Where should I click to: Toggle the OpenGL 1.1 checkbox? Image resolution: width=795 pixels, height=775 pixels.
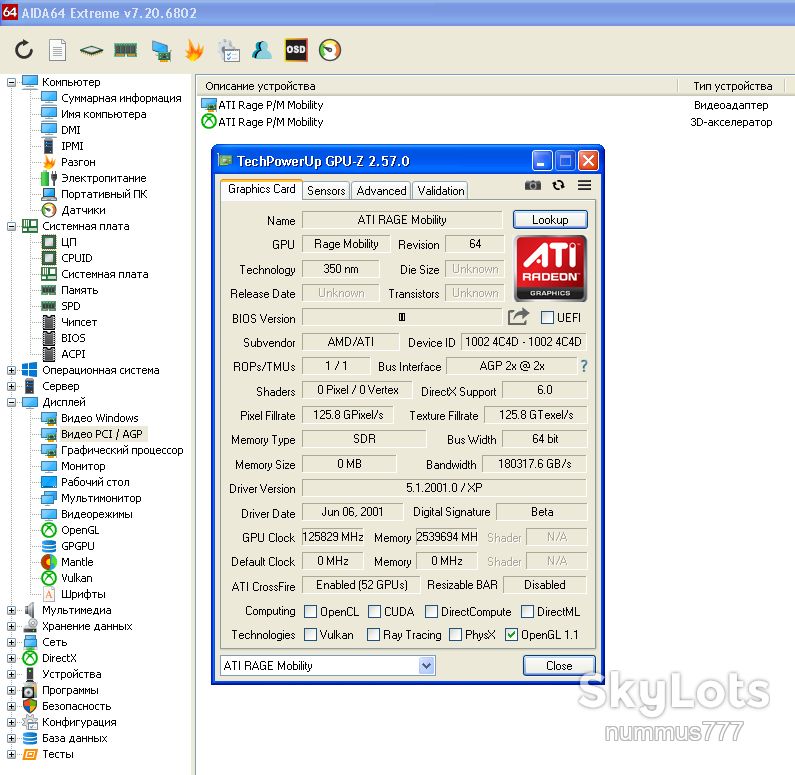click(x=512, y=635)
